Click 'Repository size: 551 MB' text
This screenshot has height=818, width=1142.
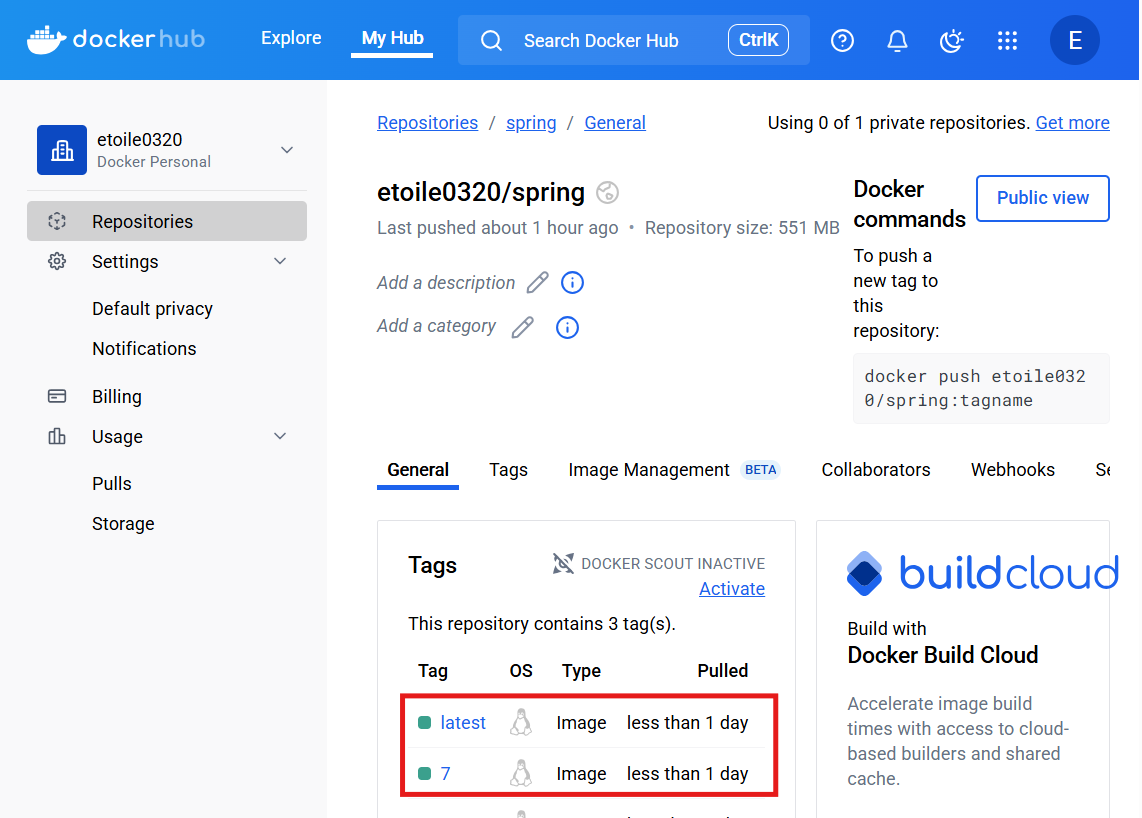pyautogui.click(x=742, y=228)
